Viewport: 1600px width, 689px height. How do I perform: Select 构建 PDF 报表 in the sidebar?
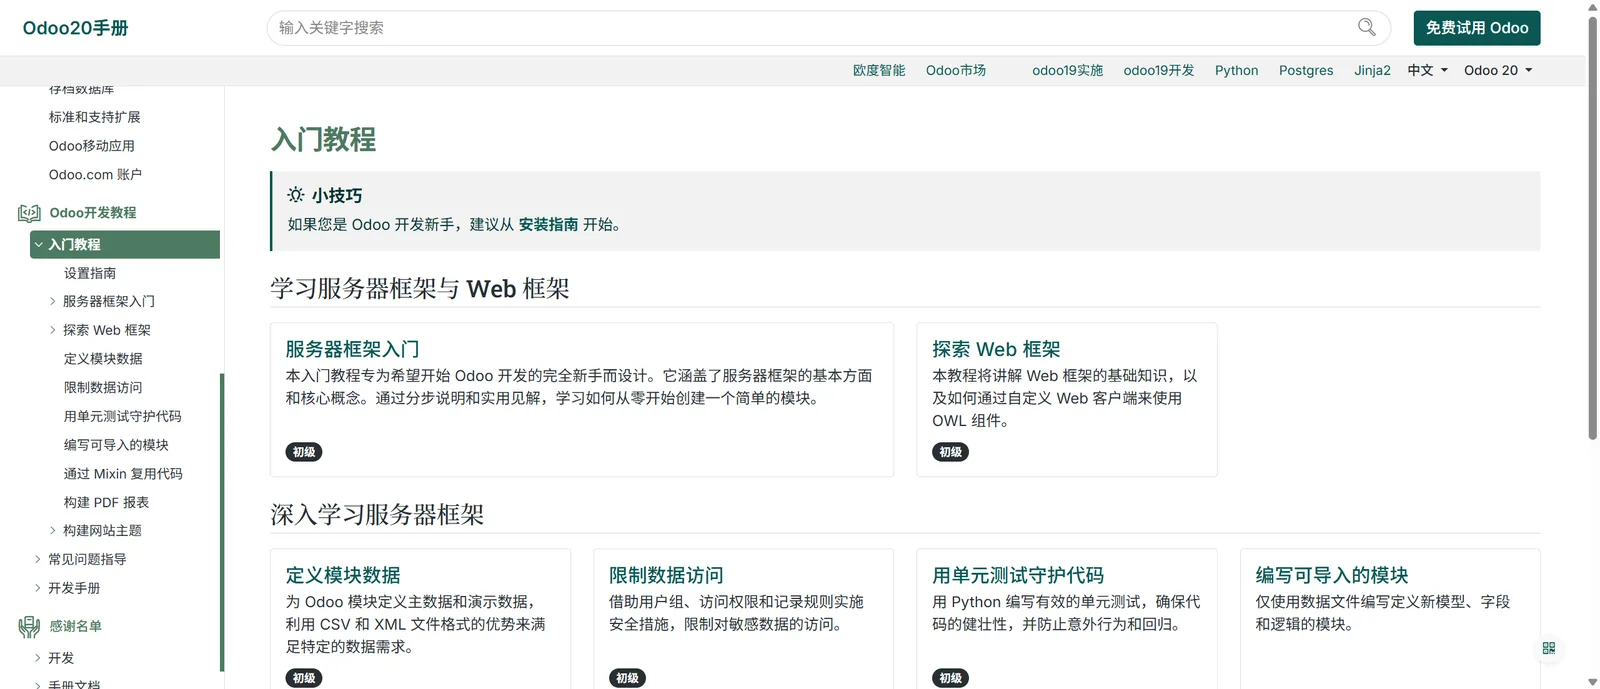[106, 502]
